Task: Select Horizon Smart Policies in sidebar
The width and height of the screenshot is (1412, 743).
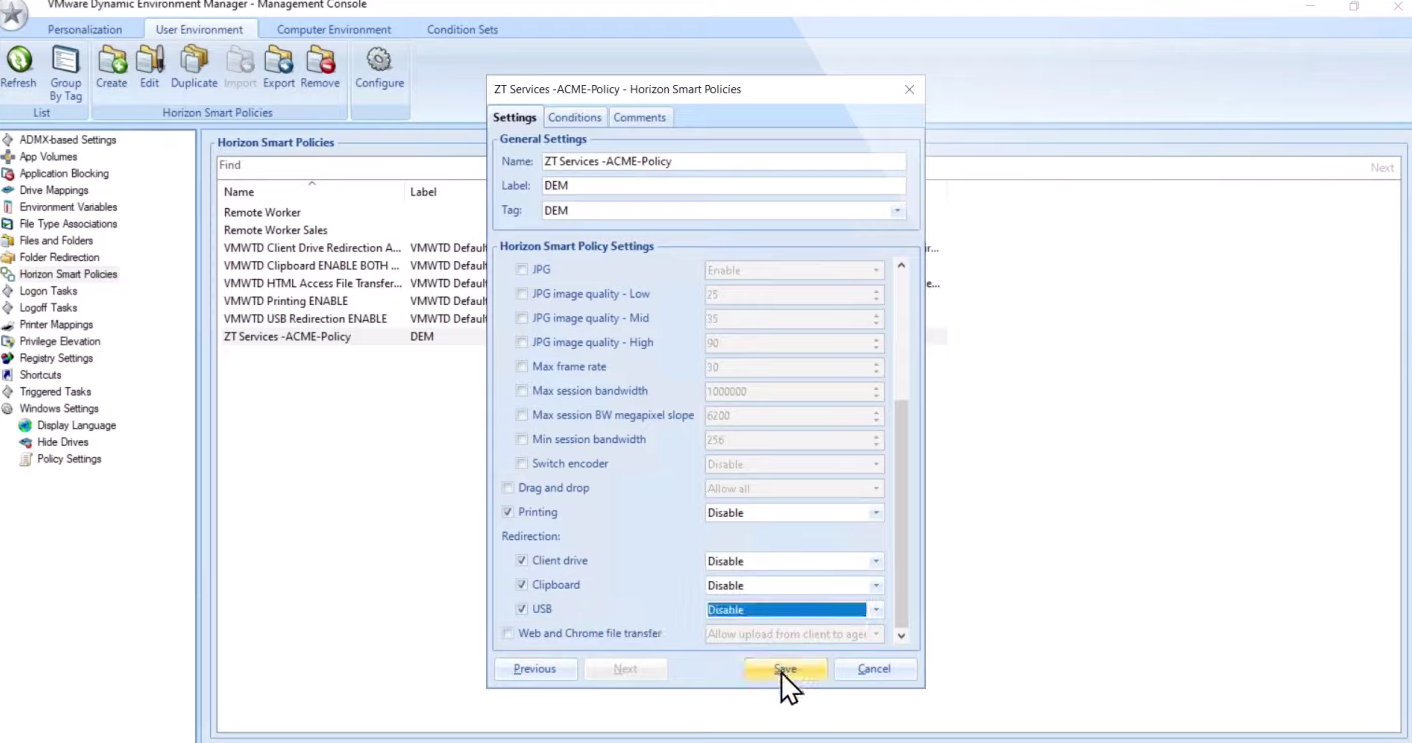Action: click(68, 274)
